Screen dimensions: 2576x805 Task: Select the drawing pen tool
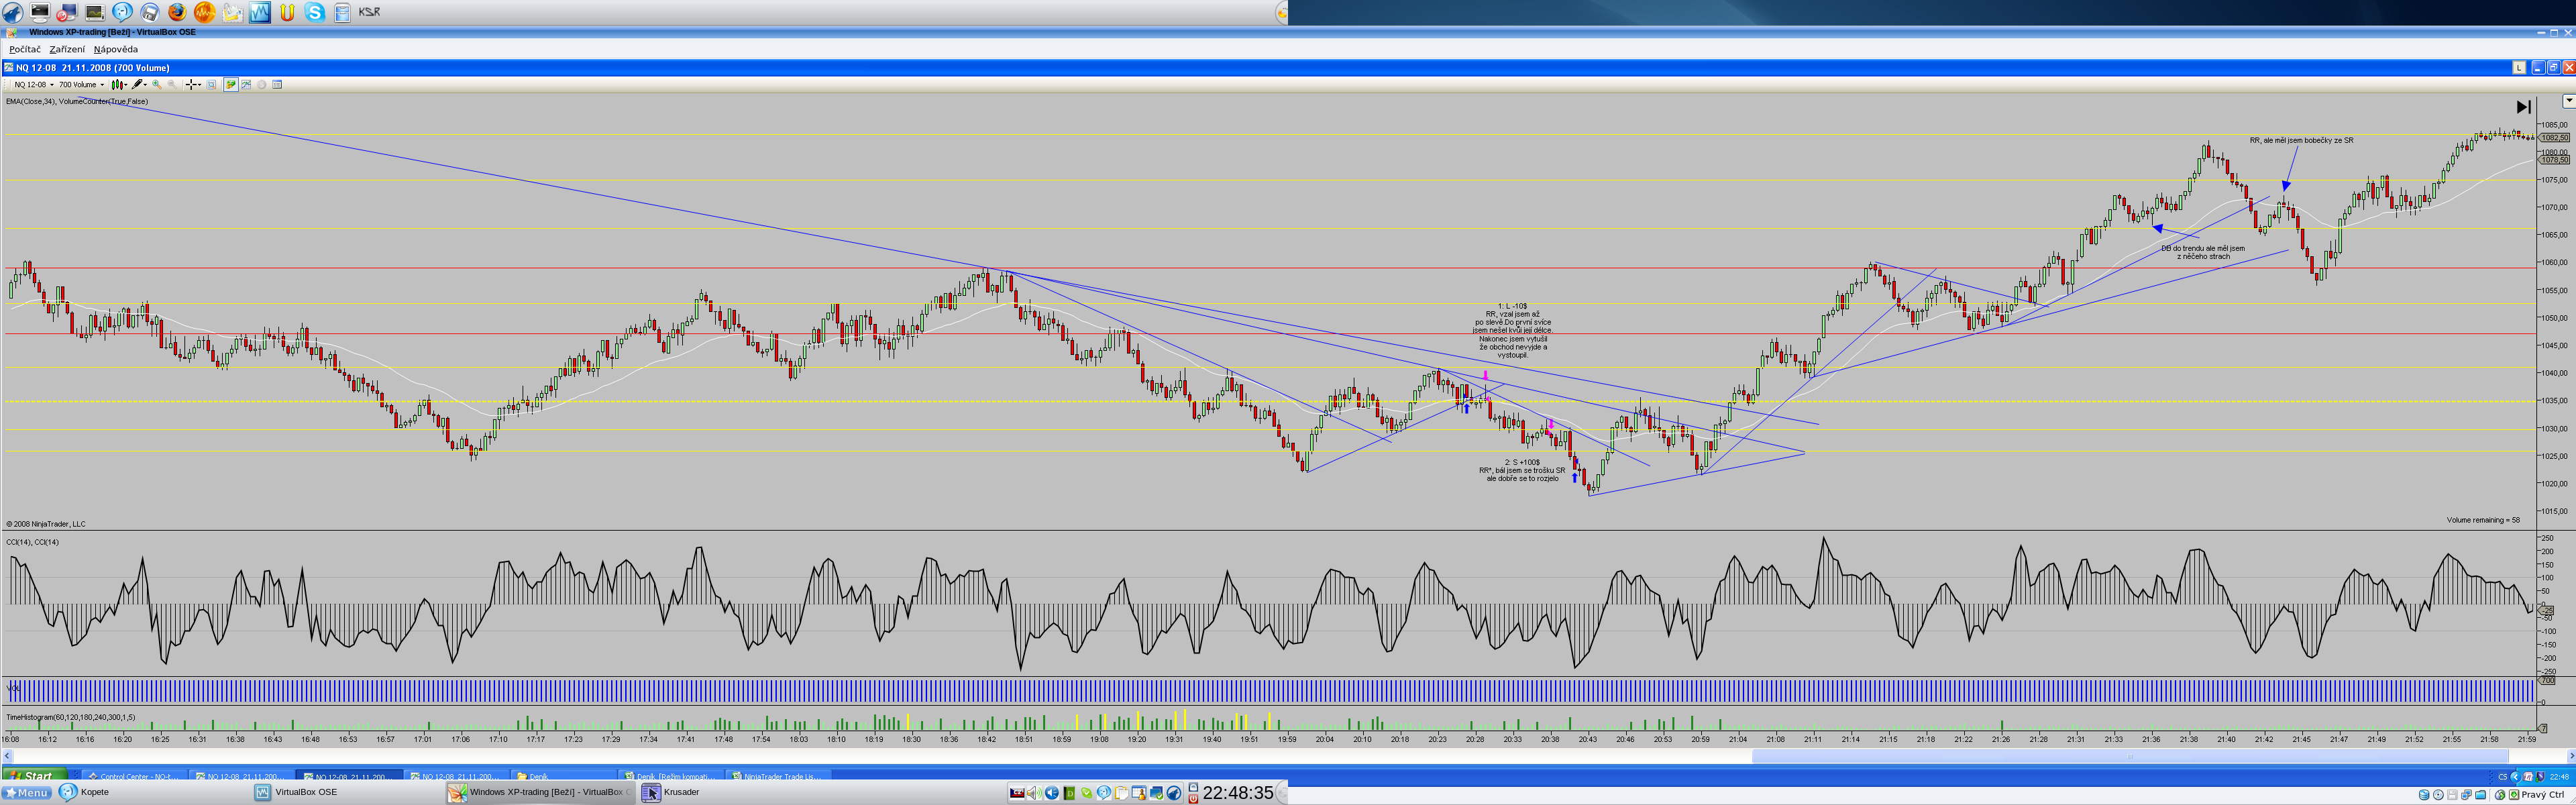coord(138,85)
